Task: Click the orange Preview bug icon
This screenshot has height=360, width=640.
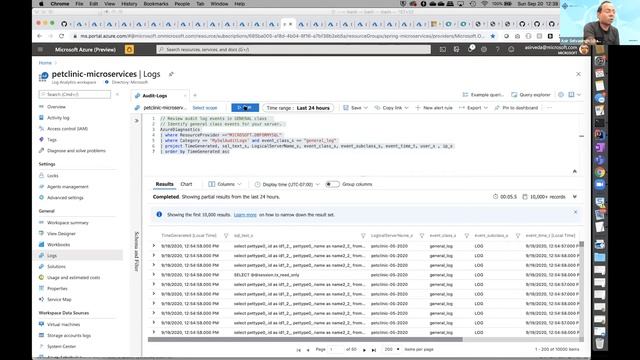Action: coord(129,49)
